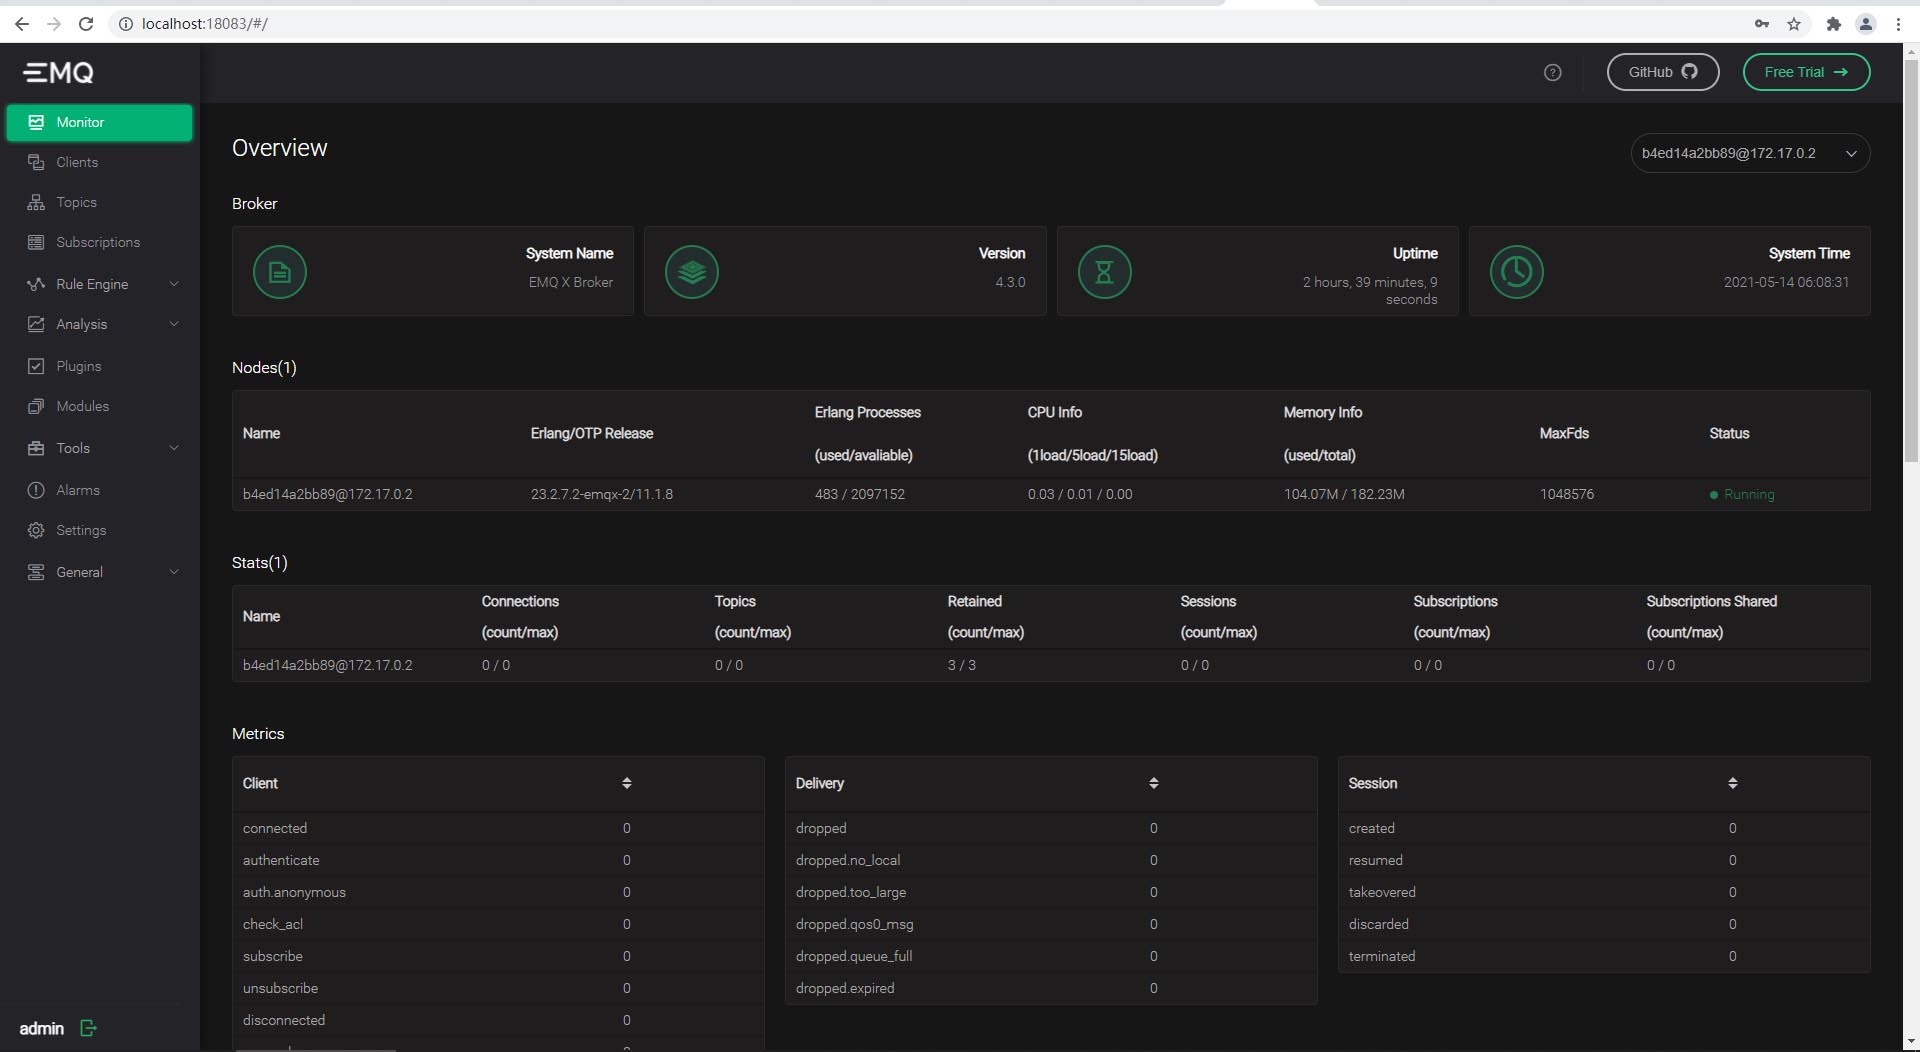Click the Plugins checkbox icon
Viewport: 1920px width, 1052px height.
click(x=36, y=366)
